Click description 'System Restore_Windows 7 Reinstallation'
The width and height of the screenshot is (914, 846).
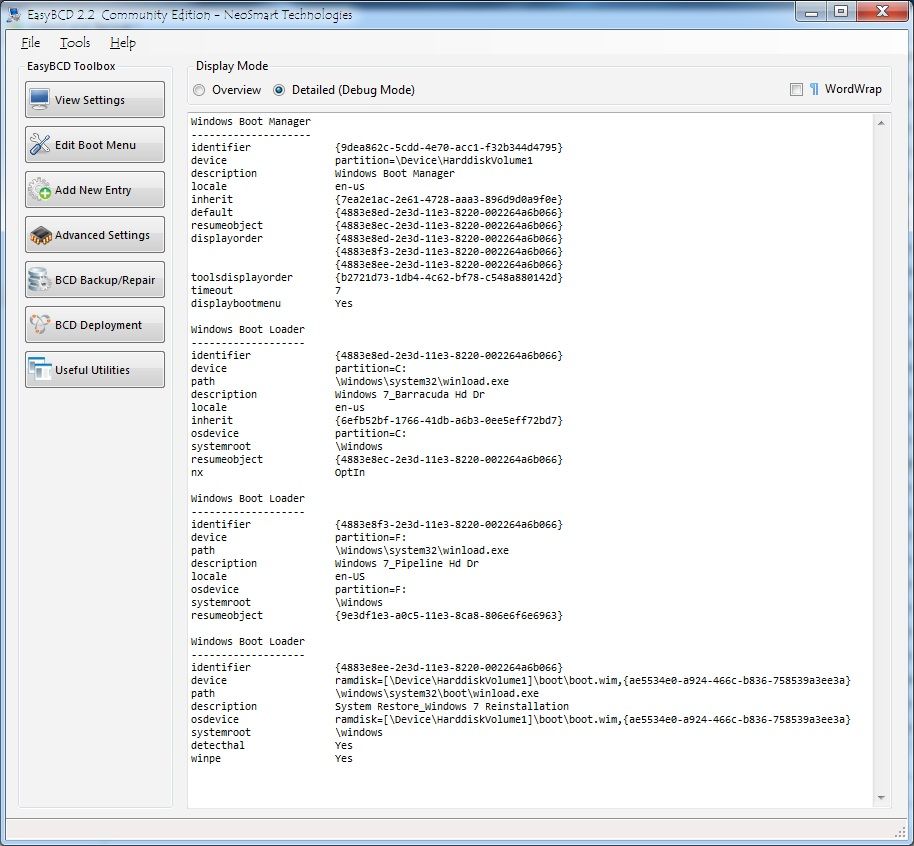click(x=452, y=707)
